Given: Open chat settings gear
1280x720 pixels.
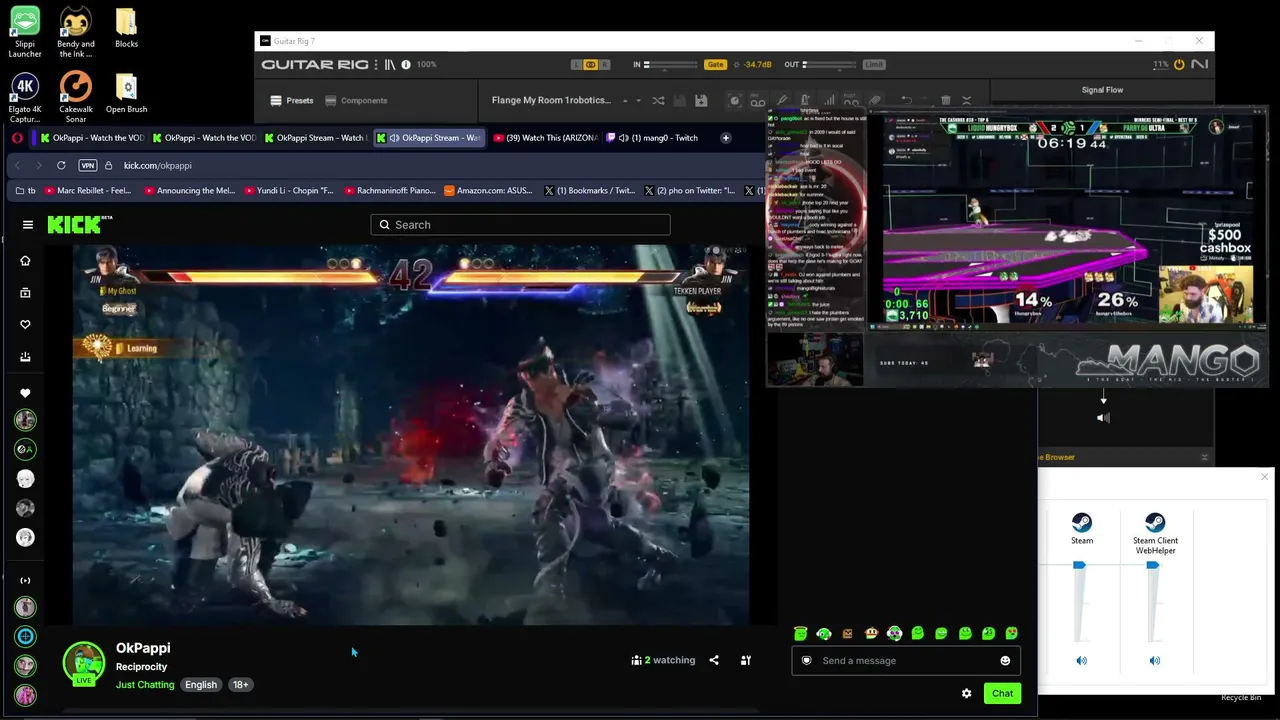Looking at the screenshot, I should pyautogui.click(x=966, y=693).
